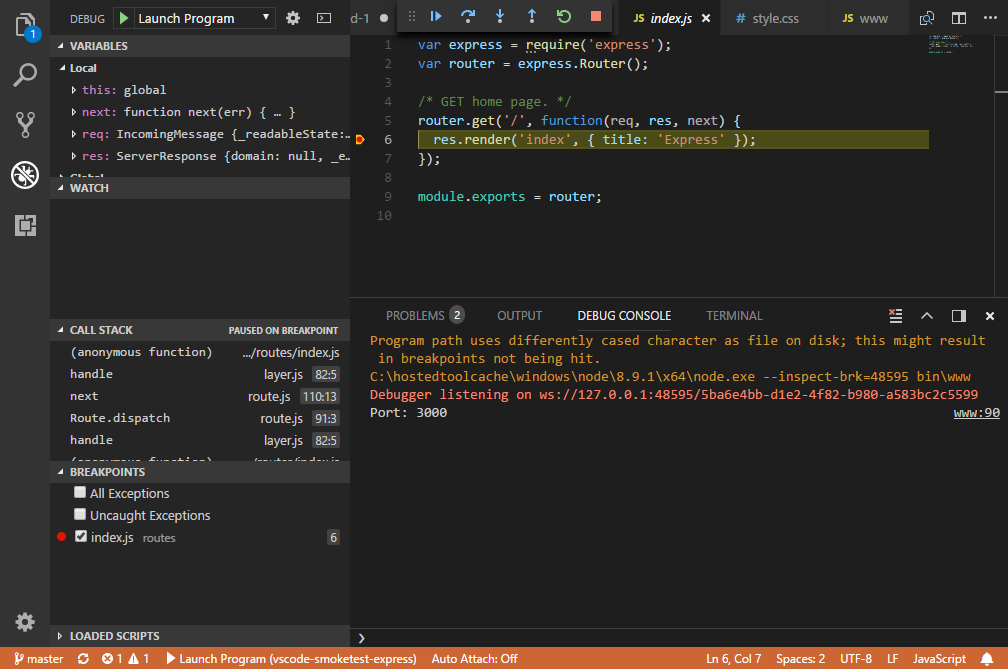Step into in debug toolbar
This screenshot has height=669, width=1008.
point(500,16)
